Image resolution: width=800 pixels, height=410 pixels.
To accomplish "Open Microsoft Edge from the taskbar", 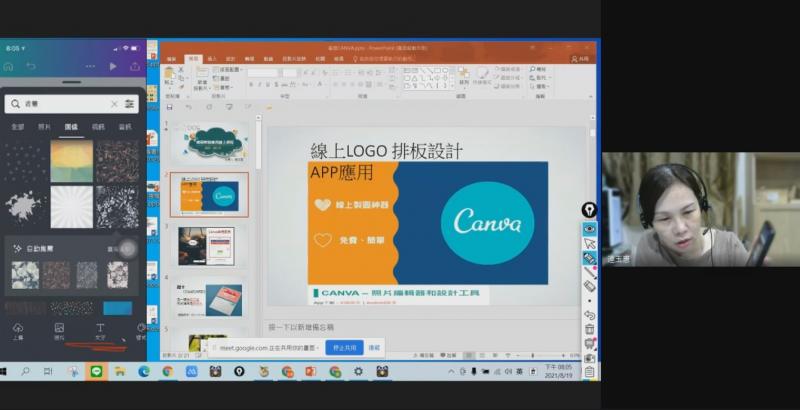I will pos(144,372).
